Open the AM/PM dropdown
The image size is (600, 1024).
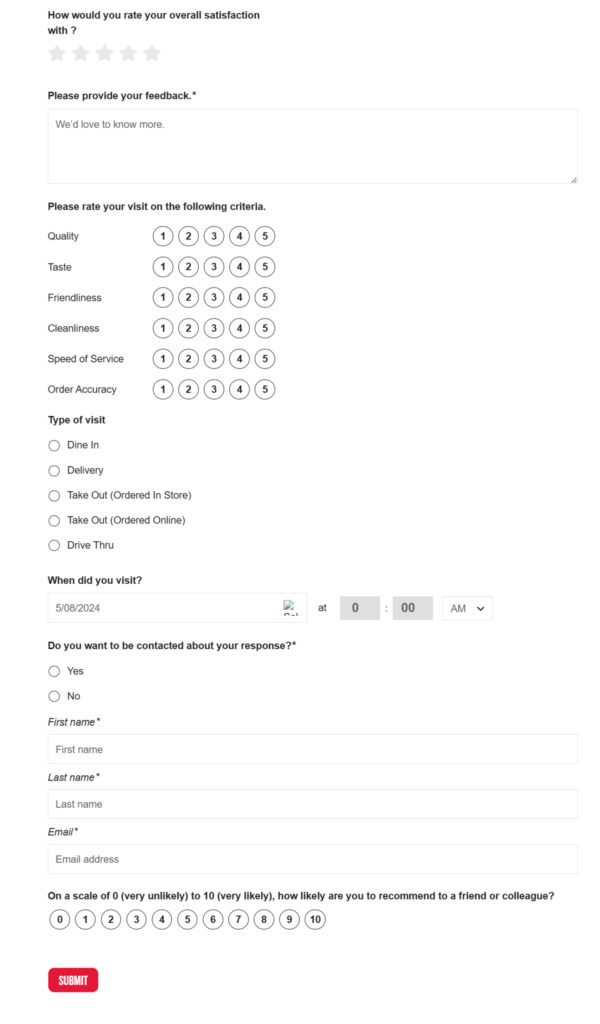pyautogui.click(x=467, y=608)
